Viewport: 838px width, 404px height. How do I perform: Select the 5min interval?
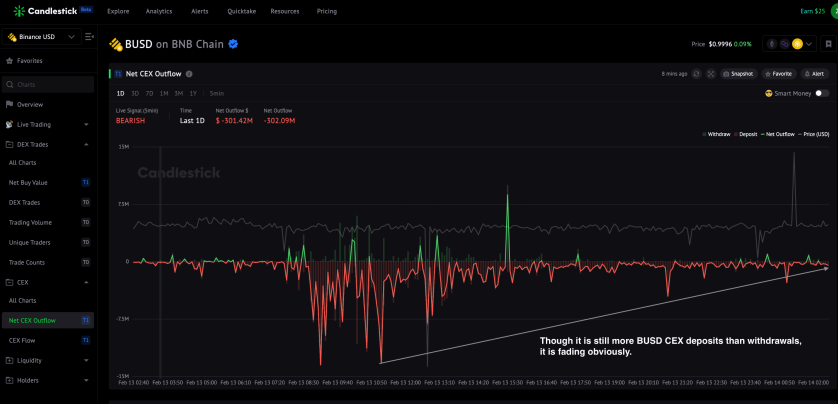[x=216, y=94]
